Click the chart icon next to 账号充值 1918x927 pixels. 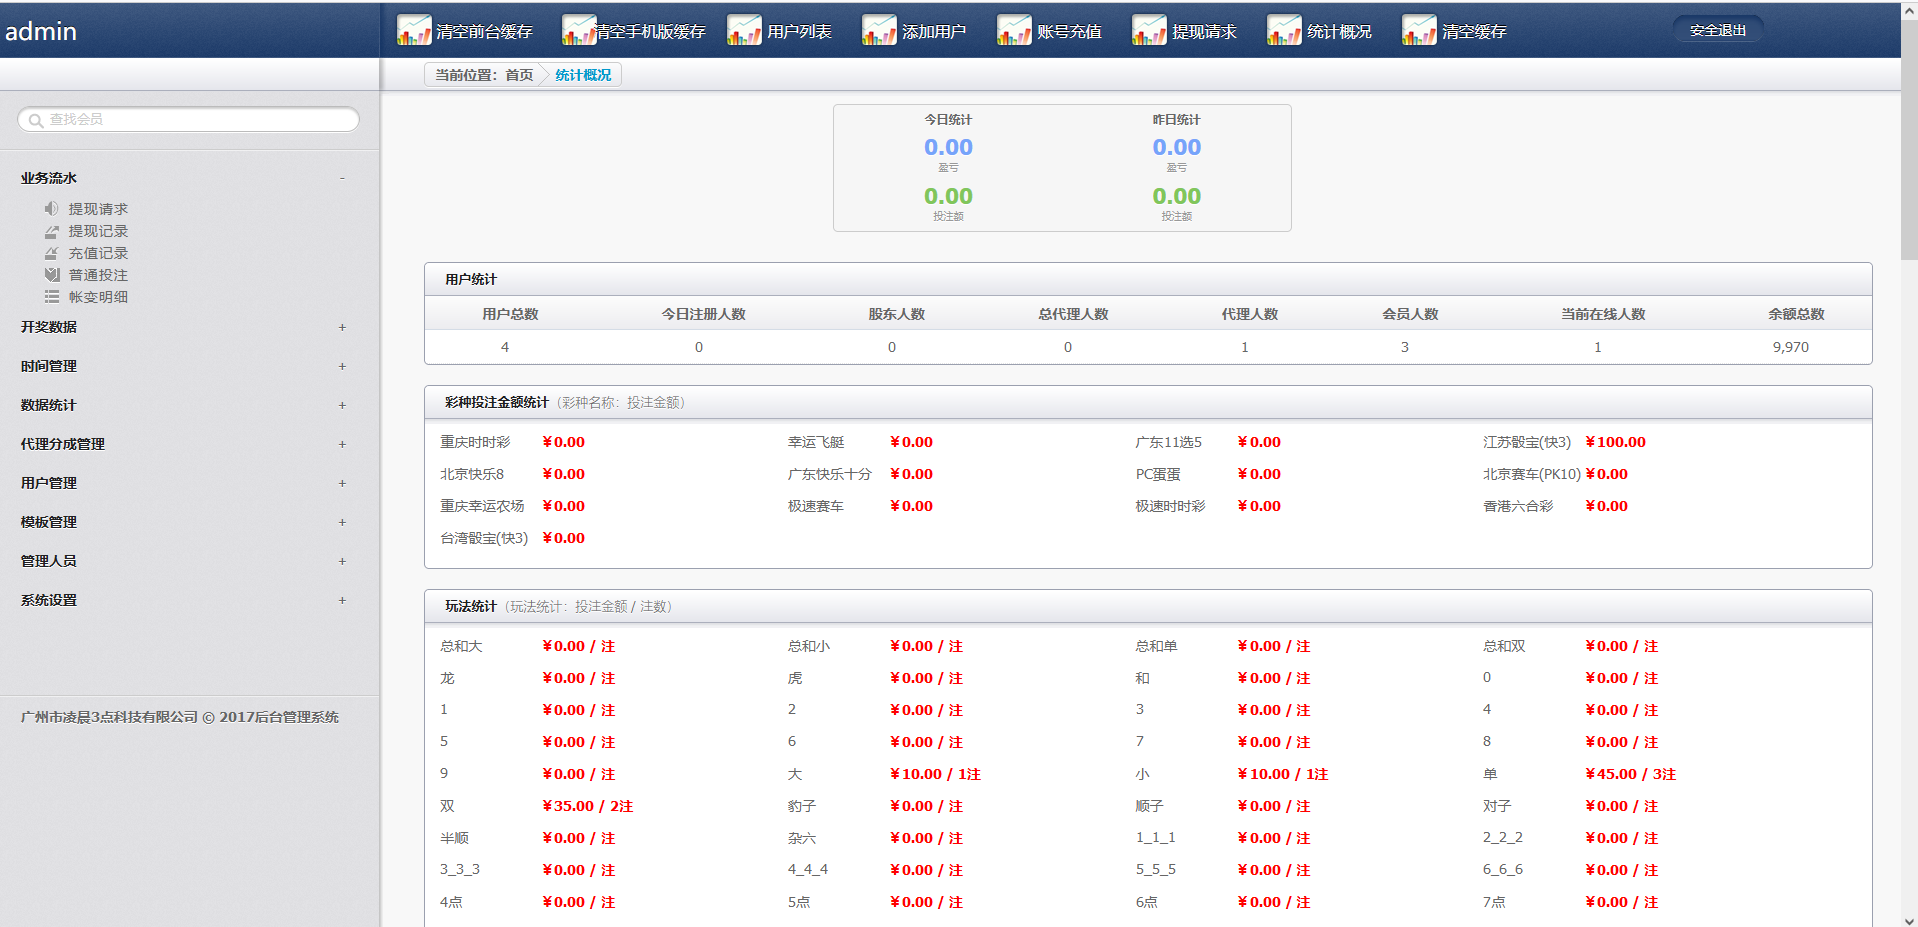point(1013,31)
